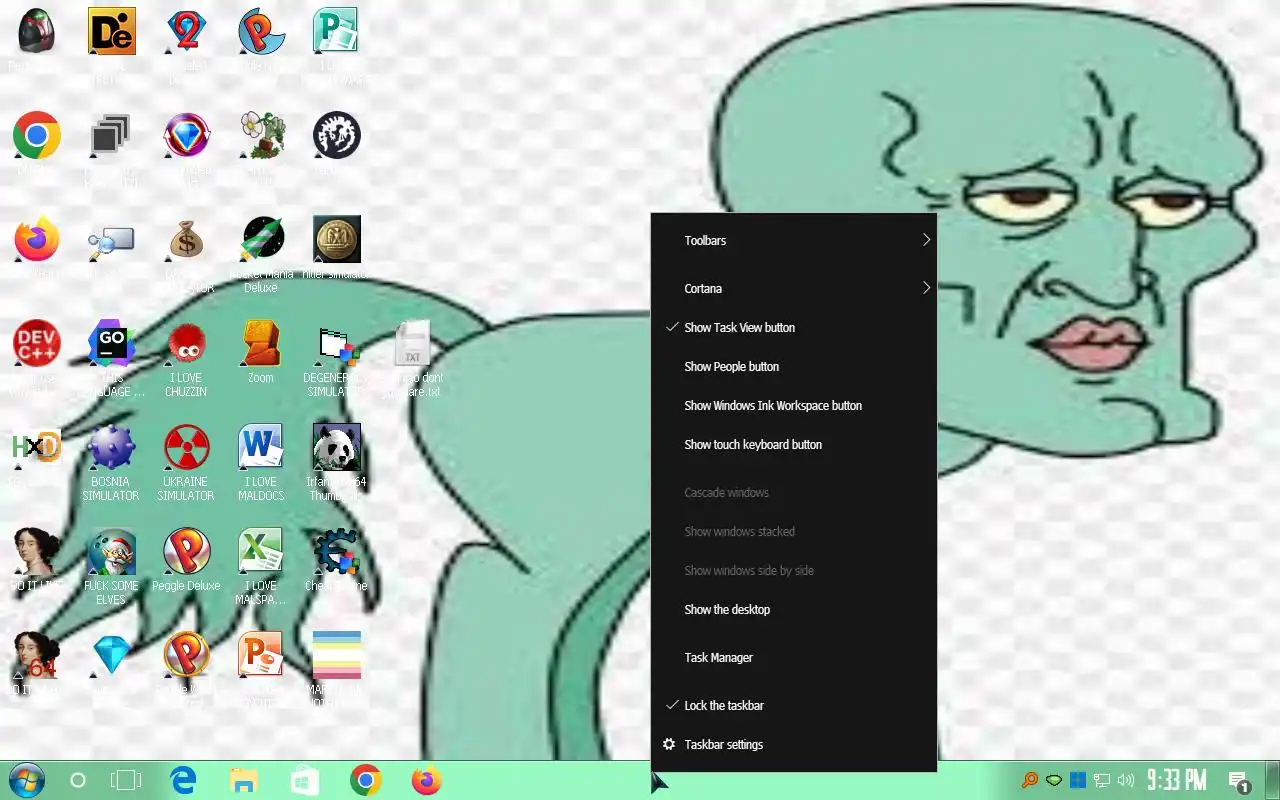Screen dimensions: 1280x800
Task: Launch Firefox from the taskbar
Action: [427, 780]
